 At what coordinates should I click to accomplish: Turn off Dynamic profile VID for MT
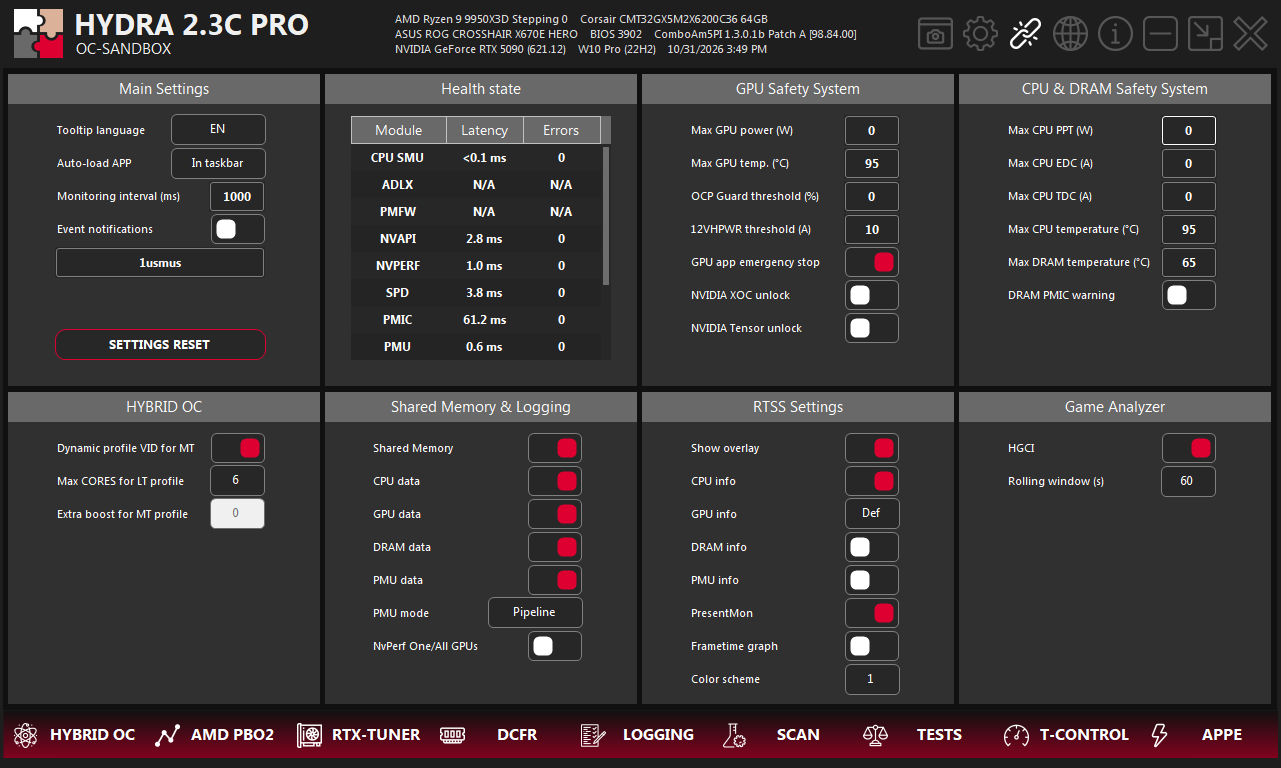238,448
